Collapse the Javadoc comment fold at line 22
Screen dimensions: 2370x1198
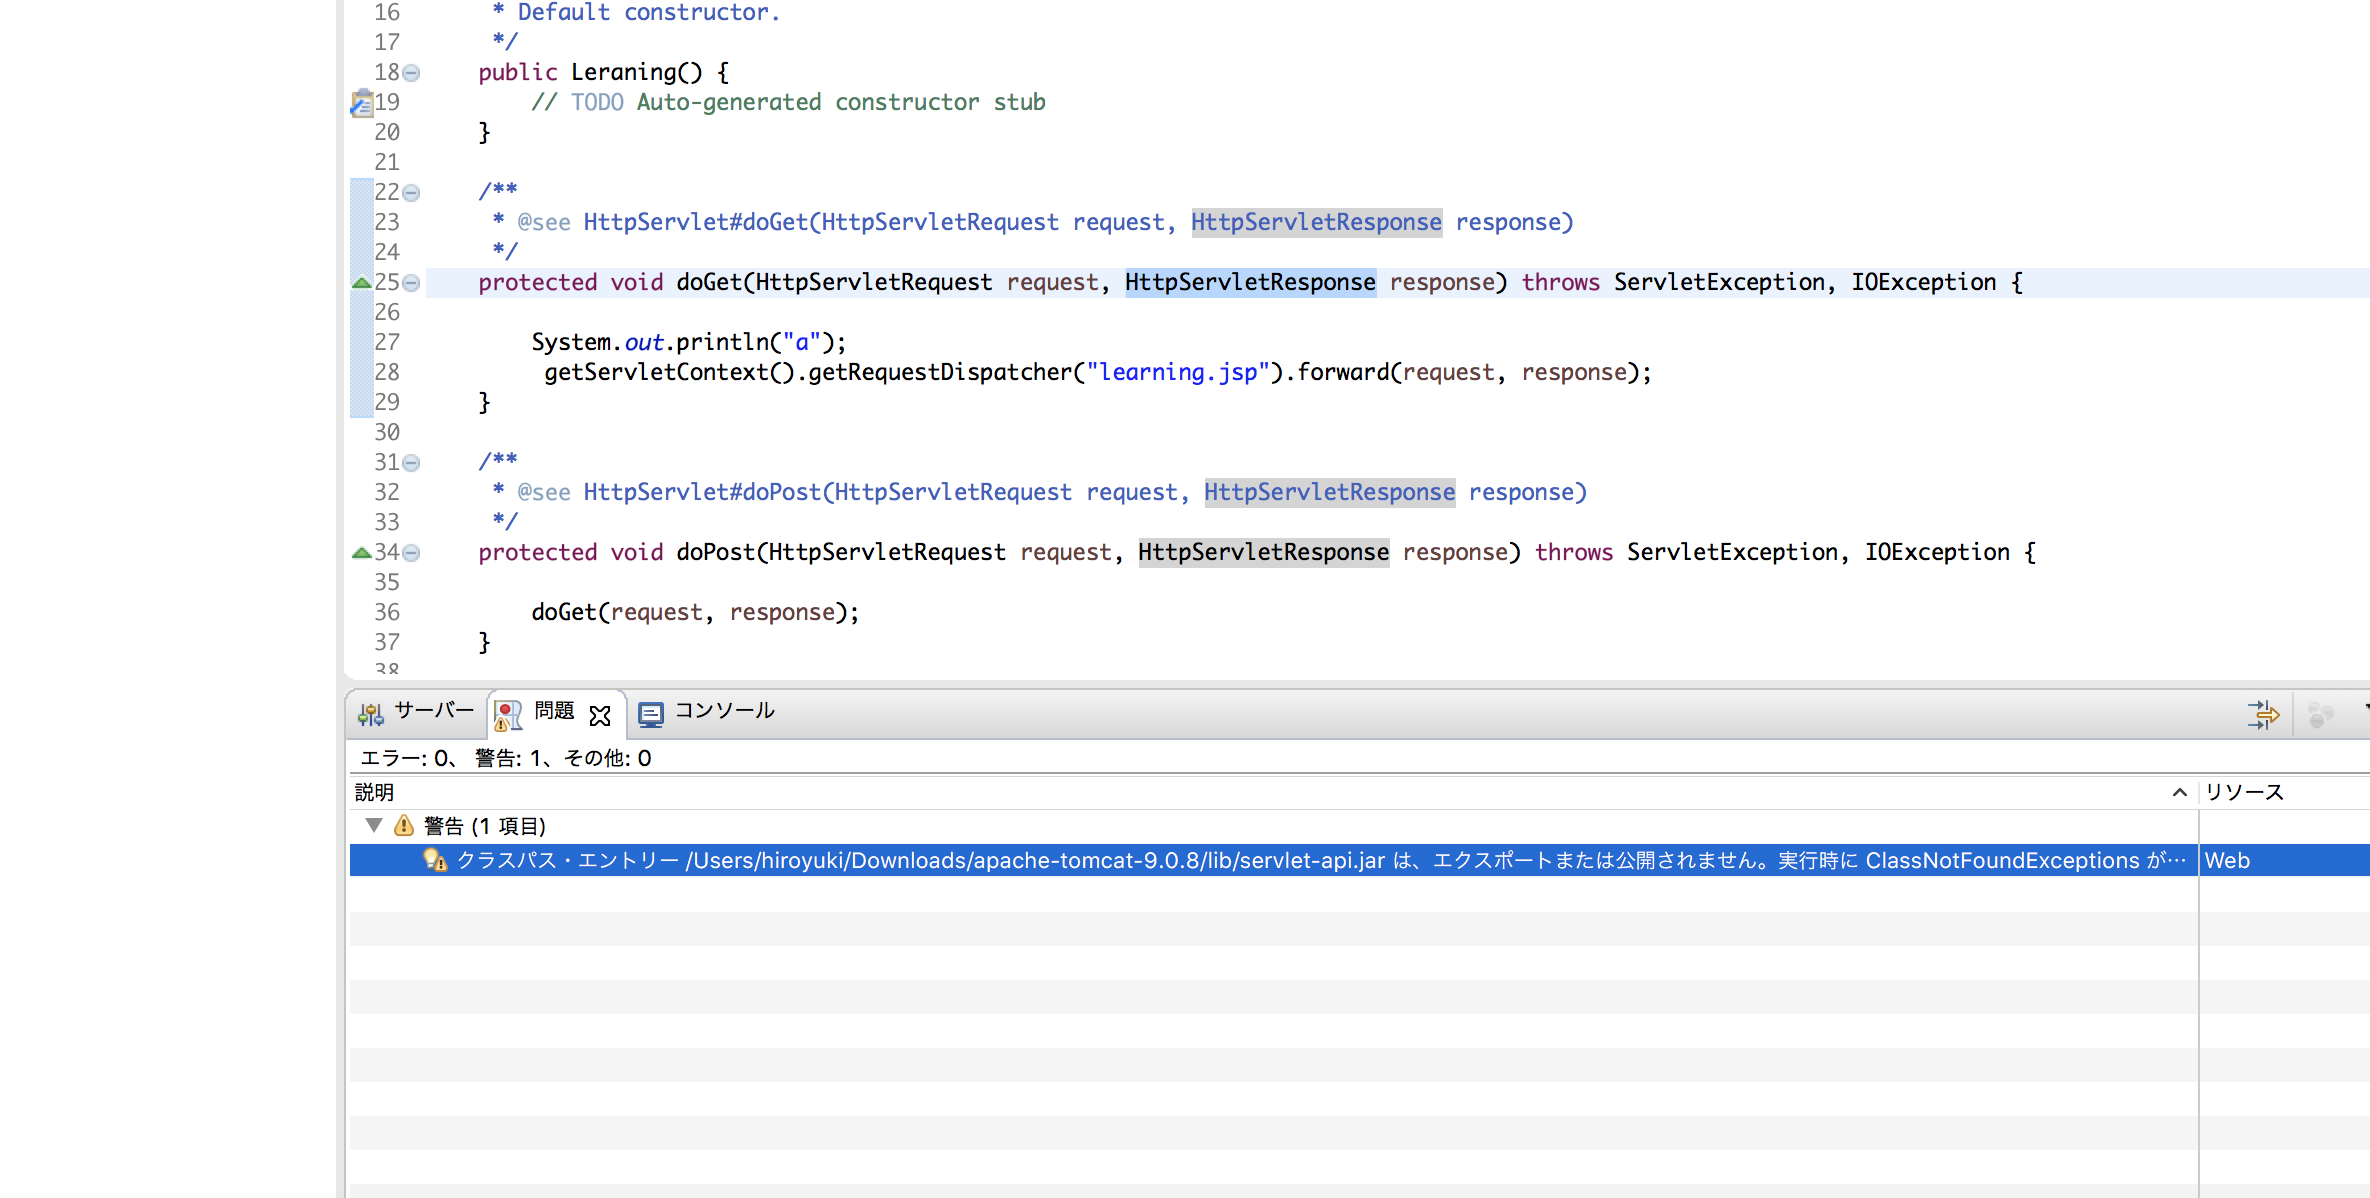[412, 192]
